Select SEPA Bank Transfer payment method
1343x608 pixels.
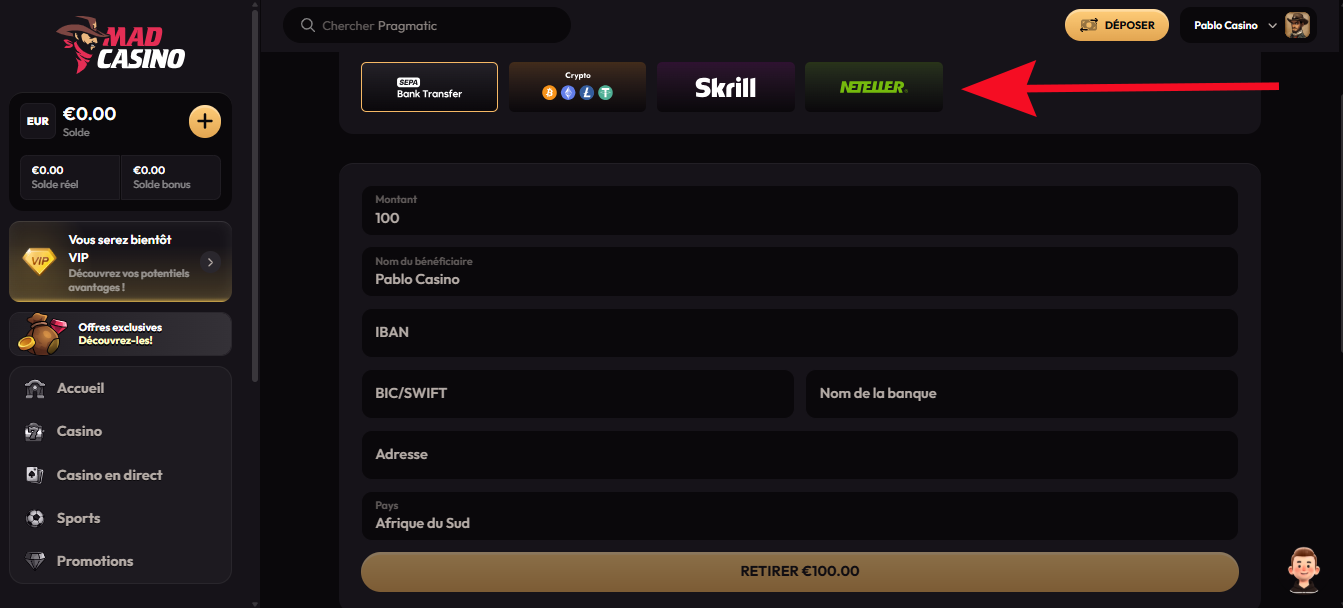(x=429, y=87)
